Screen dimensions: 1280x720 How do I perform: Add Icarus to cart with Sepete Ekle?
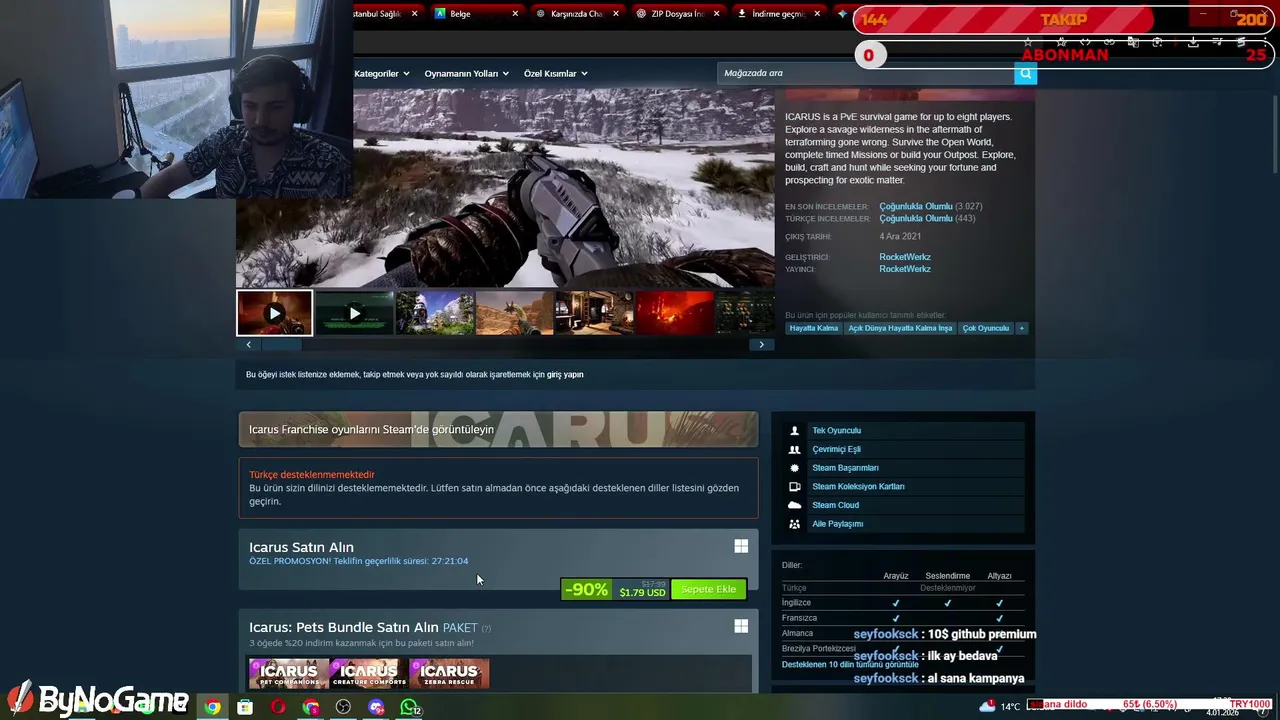[708, 589]
